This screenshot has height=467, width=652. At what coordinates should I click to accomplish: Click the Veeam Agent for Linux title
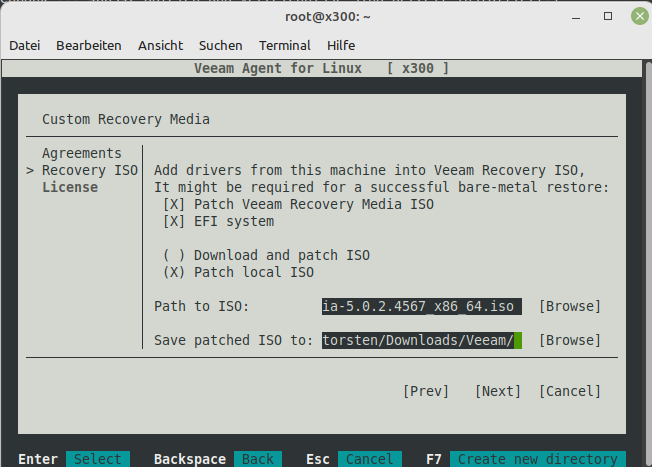click(x=278, y=68)
